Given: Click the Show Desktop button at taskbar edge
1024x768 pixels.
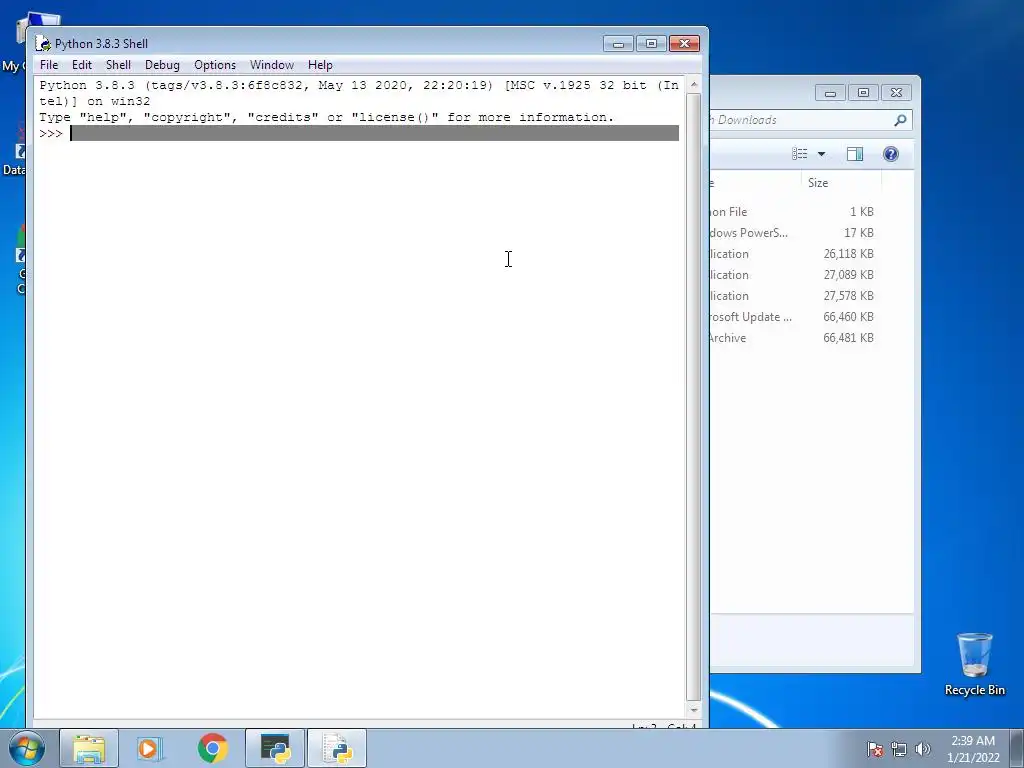Looking at the screenshot, I should point(1017,748).
